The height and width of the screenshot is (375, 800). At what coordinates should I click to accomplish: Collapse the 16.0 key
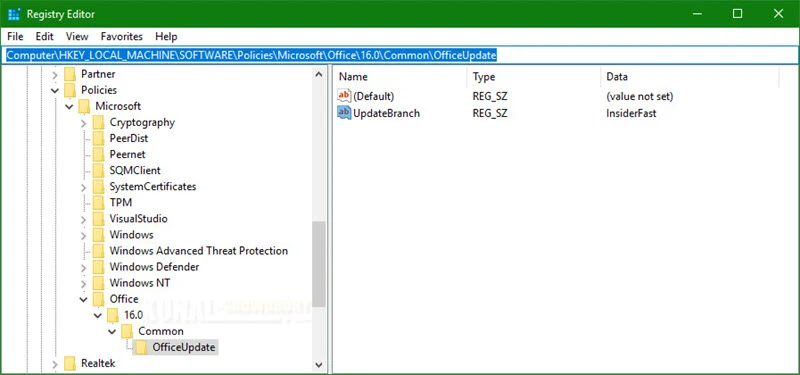coord(98,316)
